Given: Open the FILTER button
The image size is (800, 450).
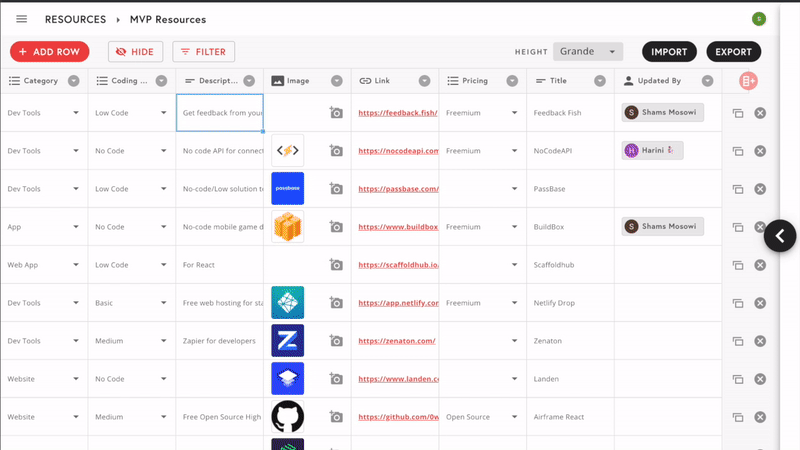Looking at the screenshot, I should click(204, 52).
